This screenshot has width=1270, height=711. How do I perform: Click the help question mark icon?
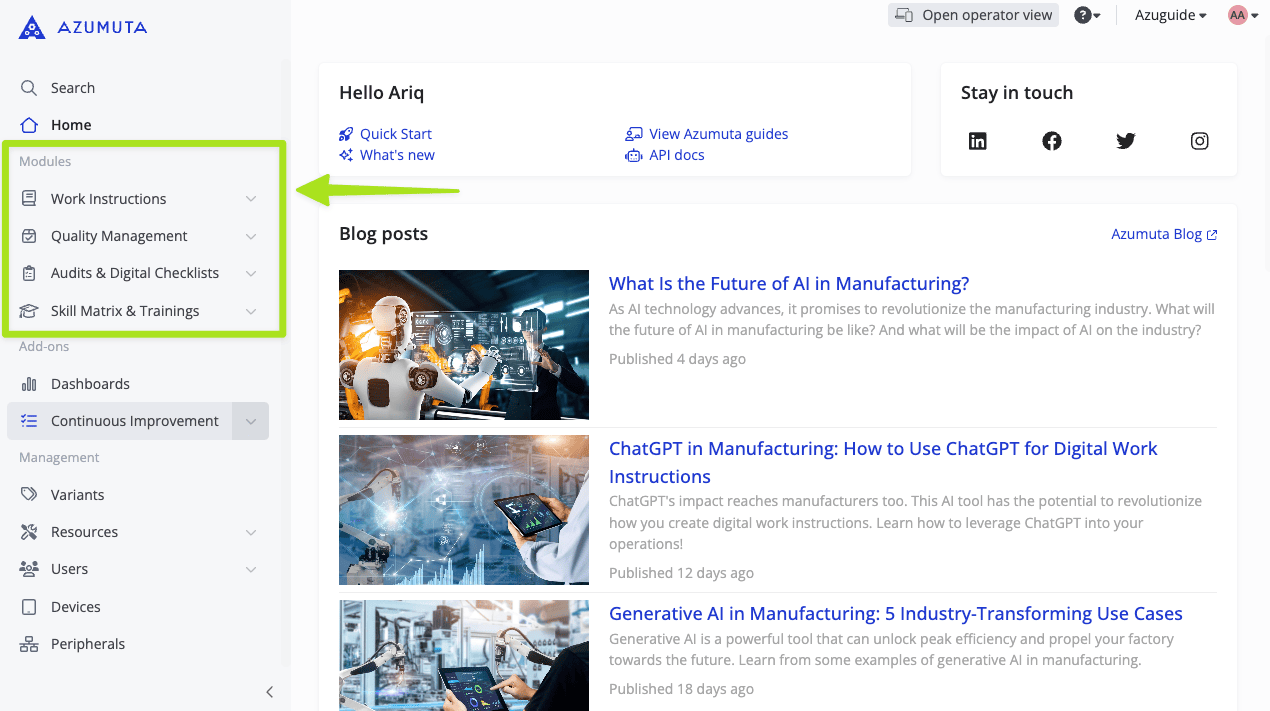coord(1083,15)
